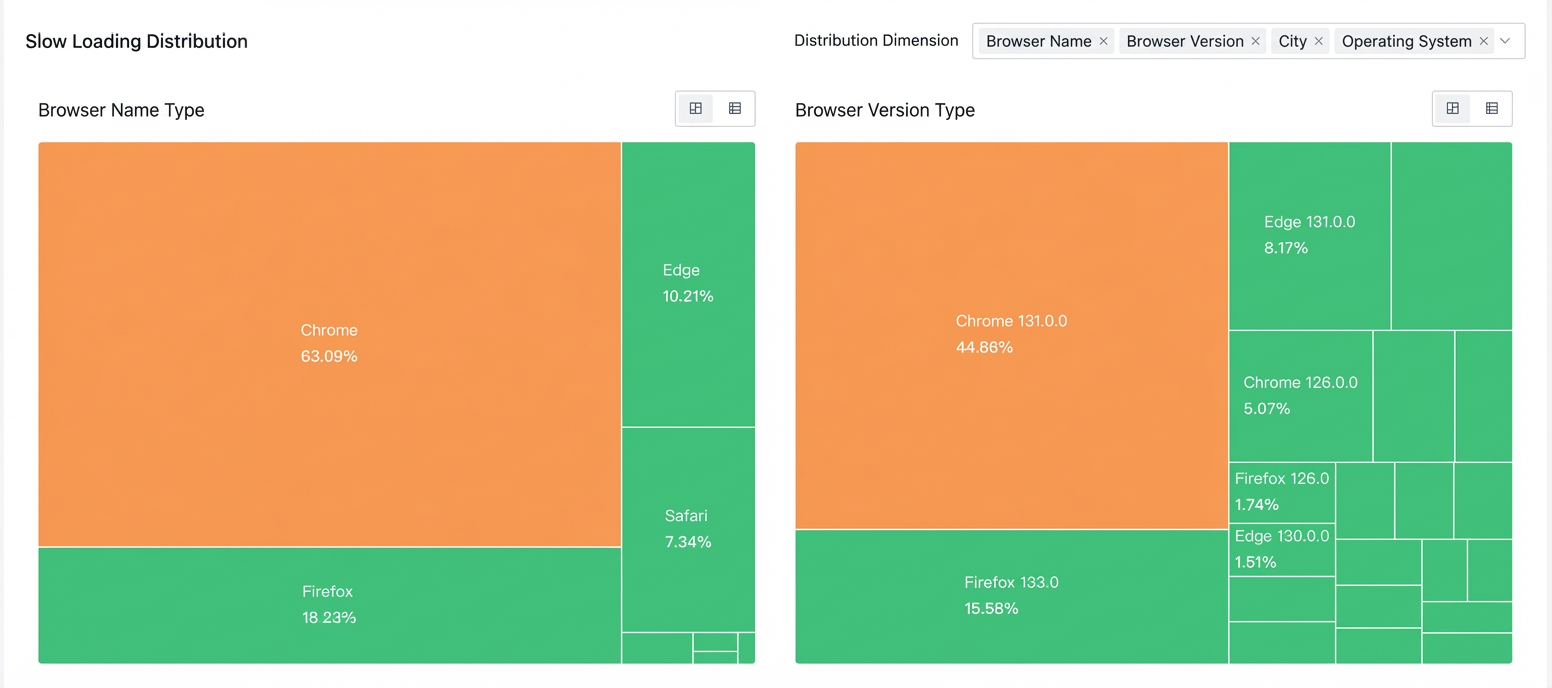Click inside the Distribution Dimension multi-select field
The width and height of the screenshot is (1552, 688).
pos(1248,41)
